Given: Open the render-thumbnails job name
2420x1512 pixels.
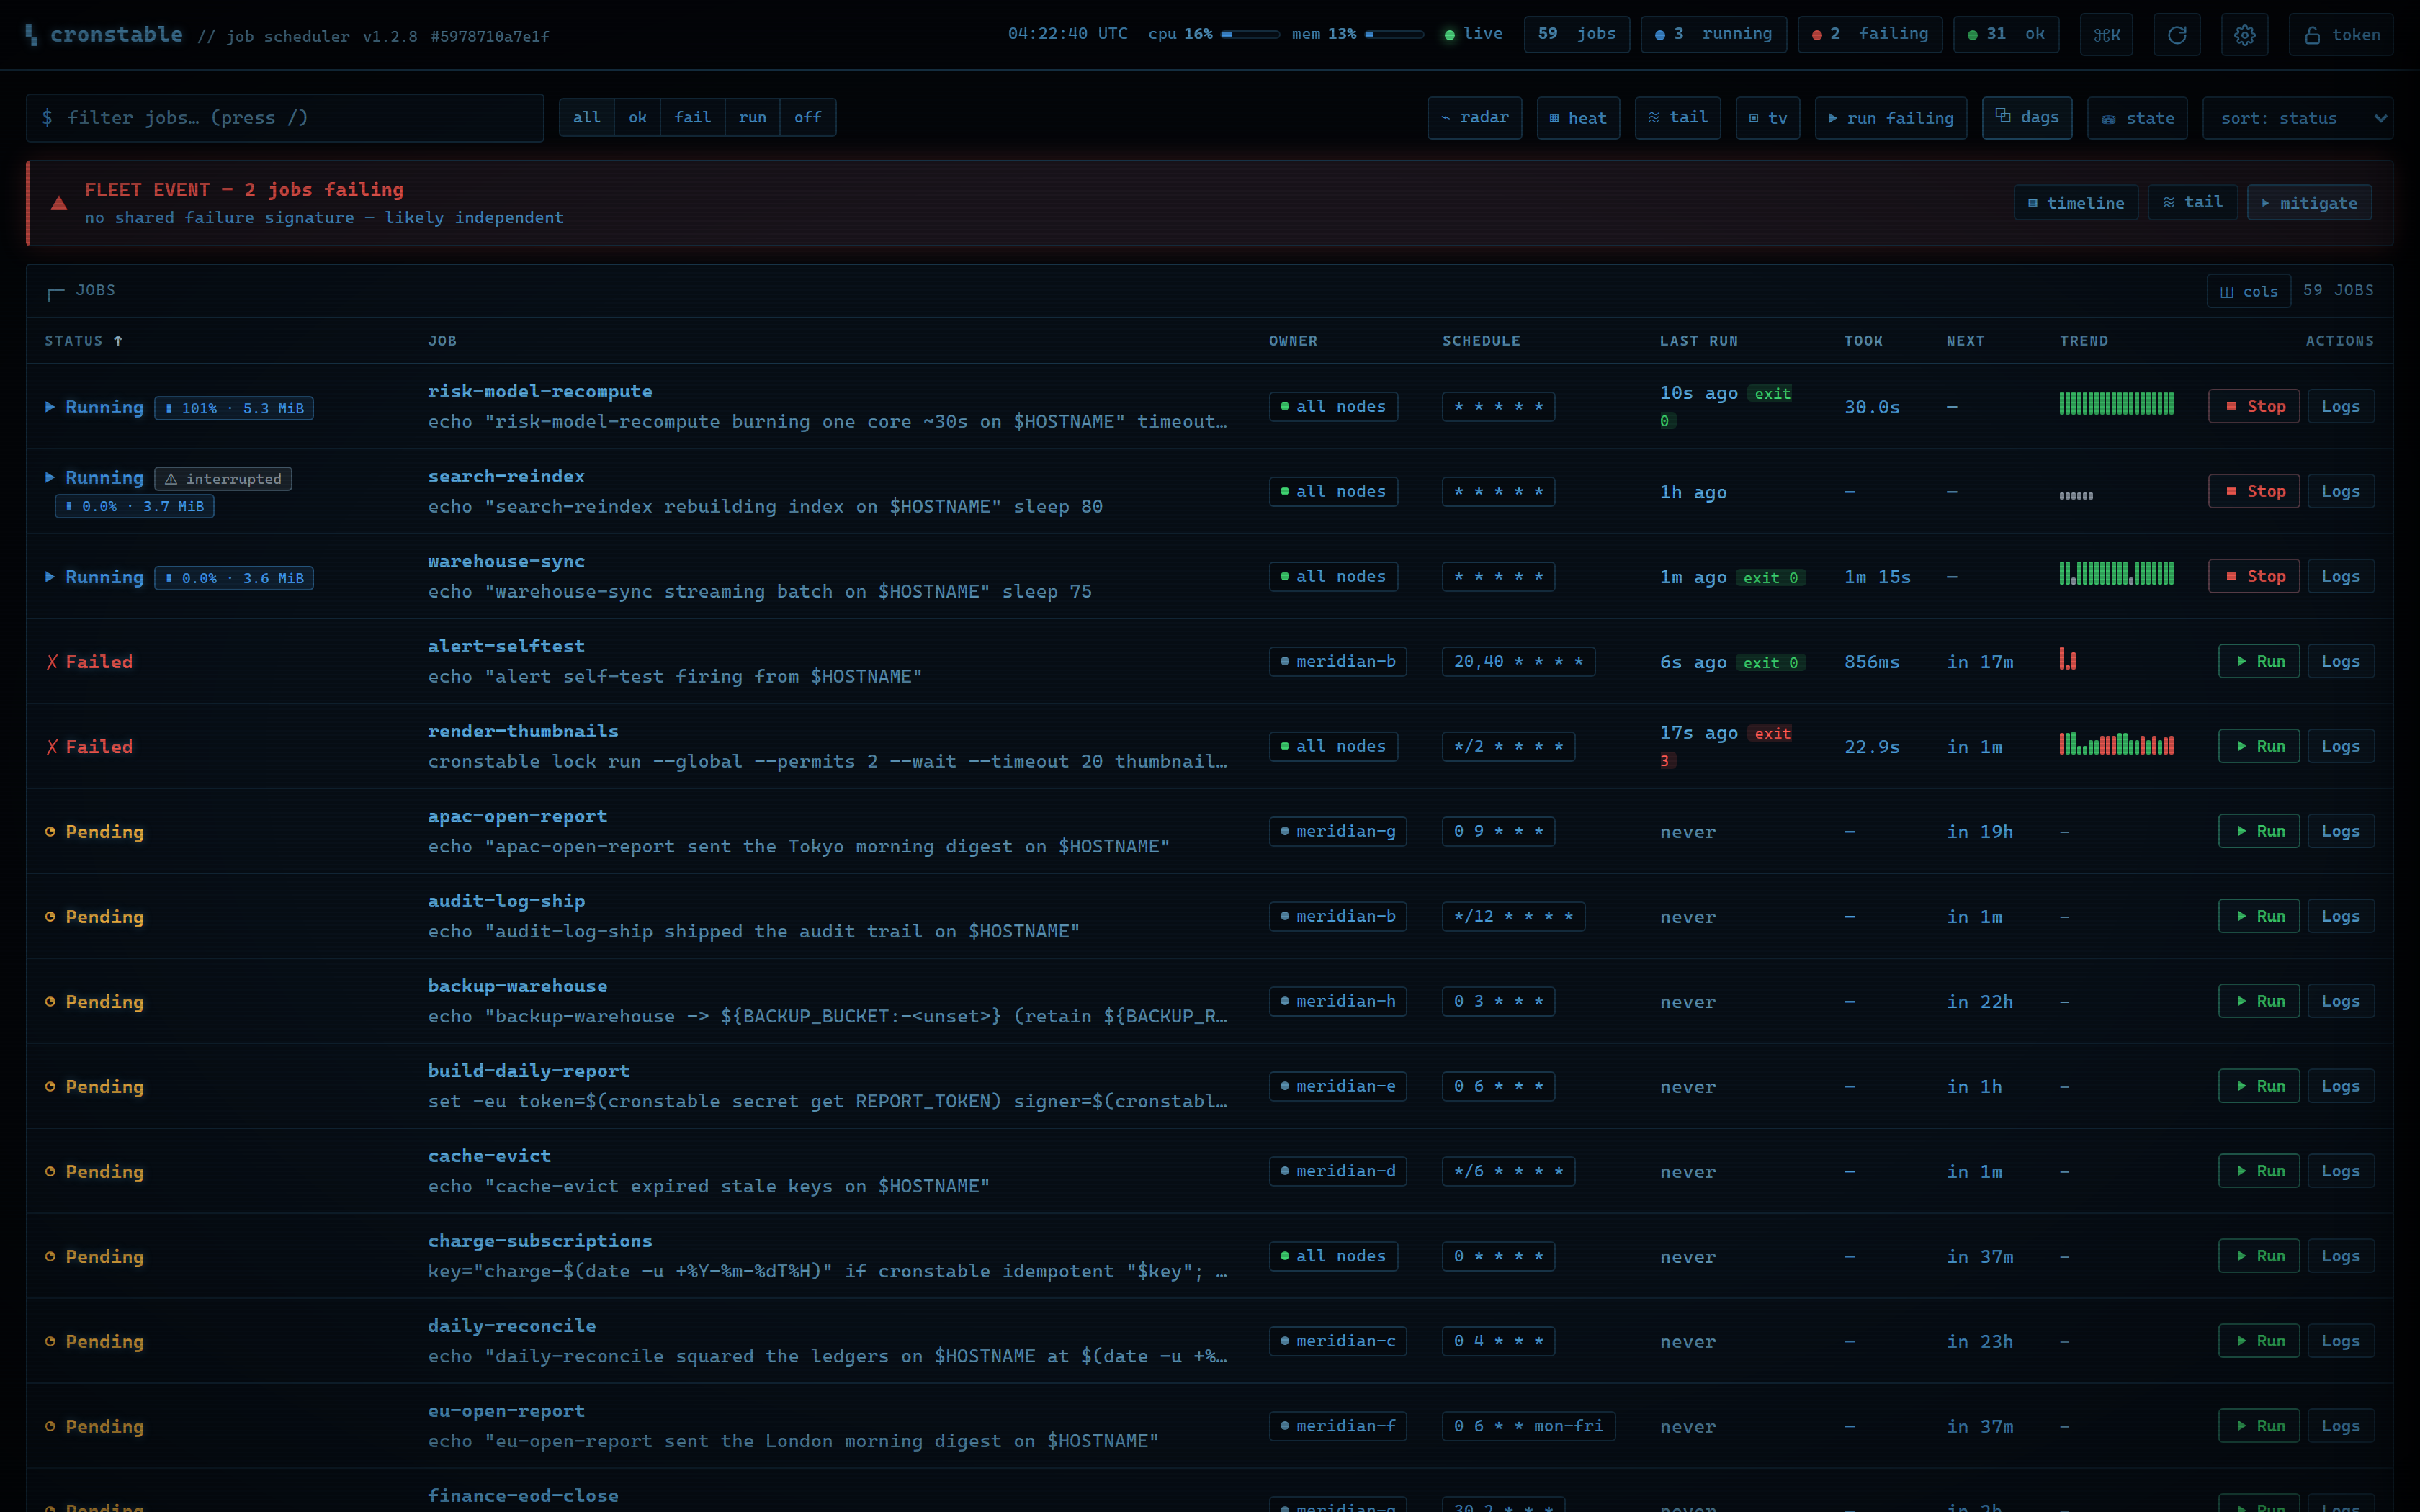Looking at the screenshot, I should pyautogui.click(x=523, y=731).
